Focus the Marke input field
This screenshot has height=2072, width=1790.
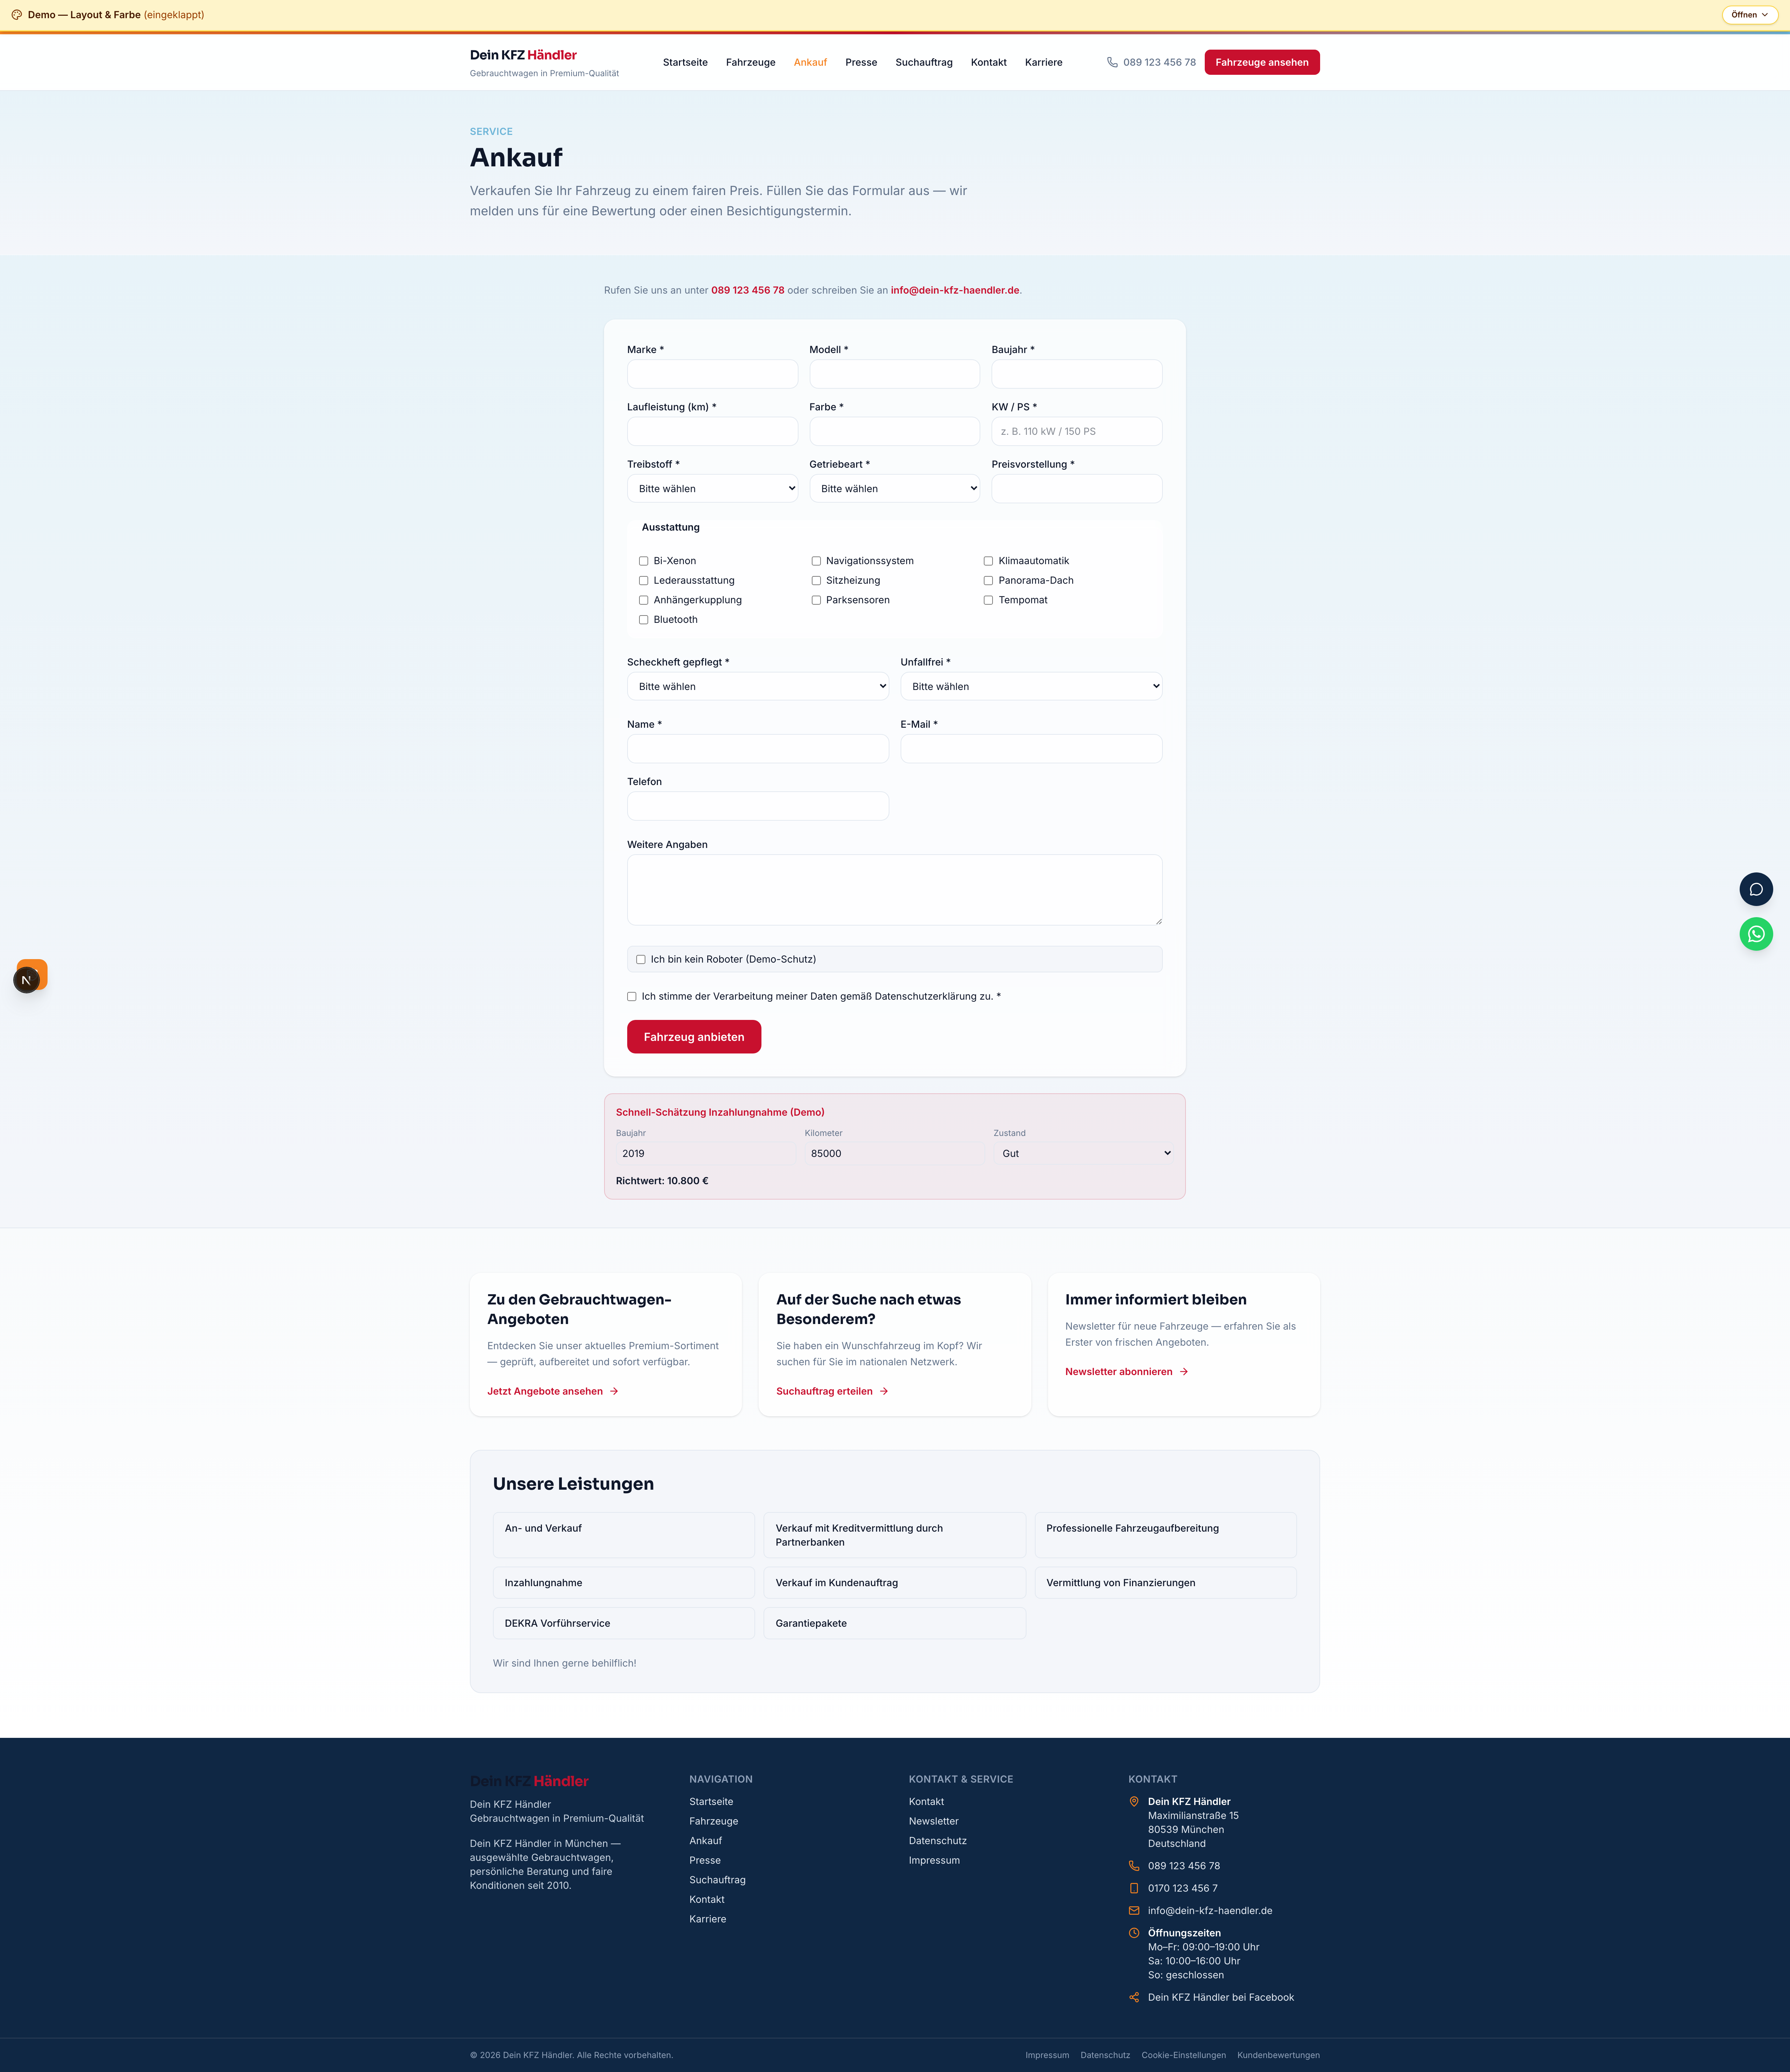(712, 374)
